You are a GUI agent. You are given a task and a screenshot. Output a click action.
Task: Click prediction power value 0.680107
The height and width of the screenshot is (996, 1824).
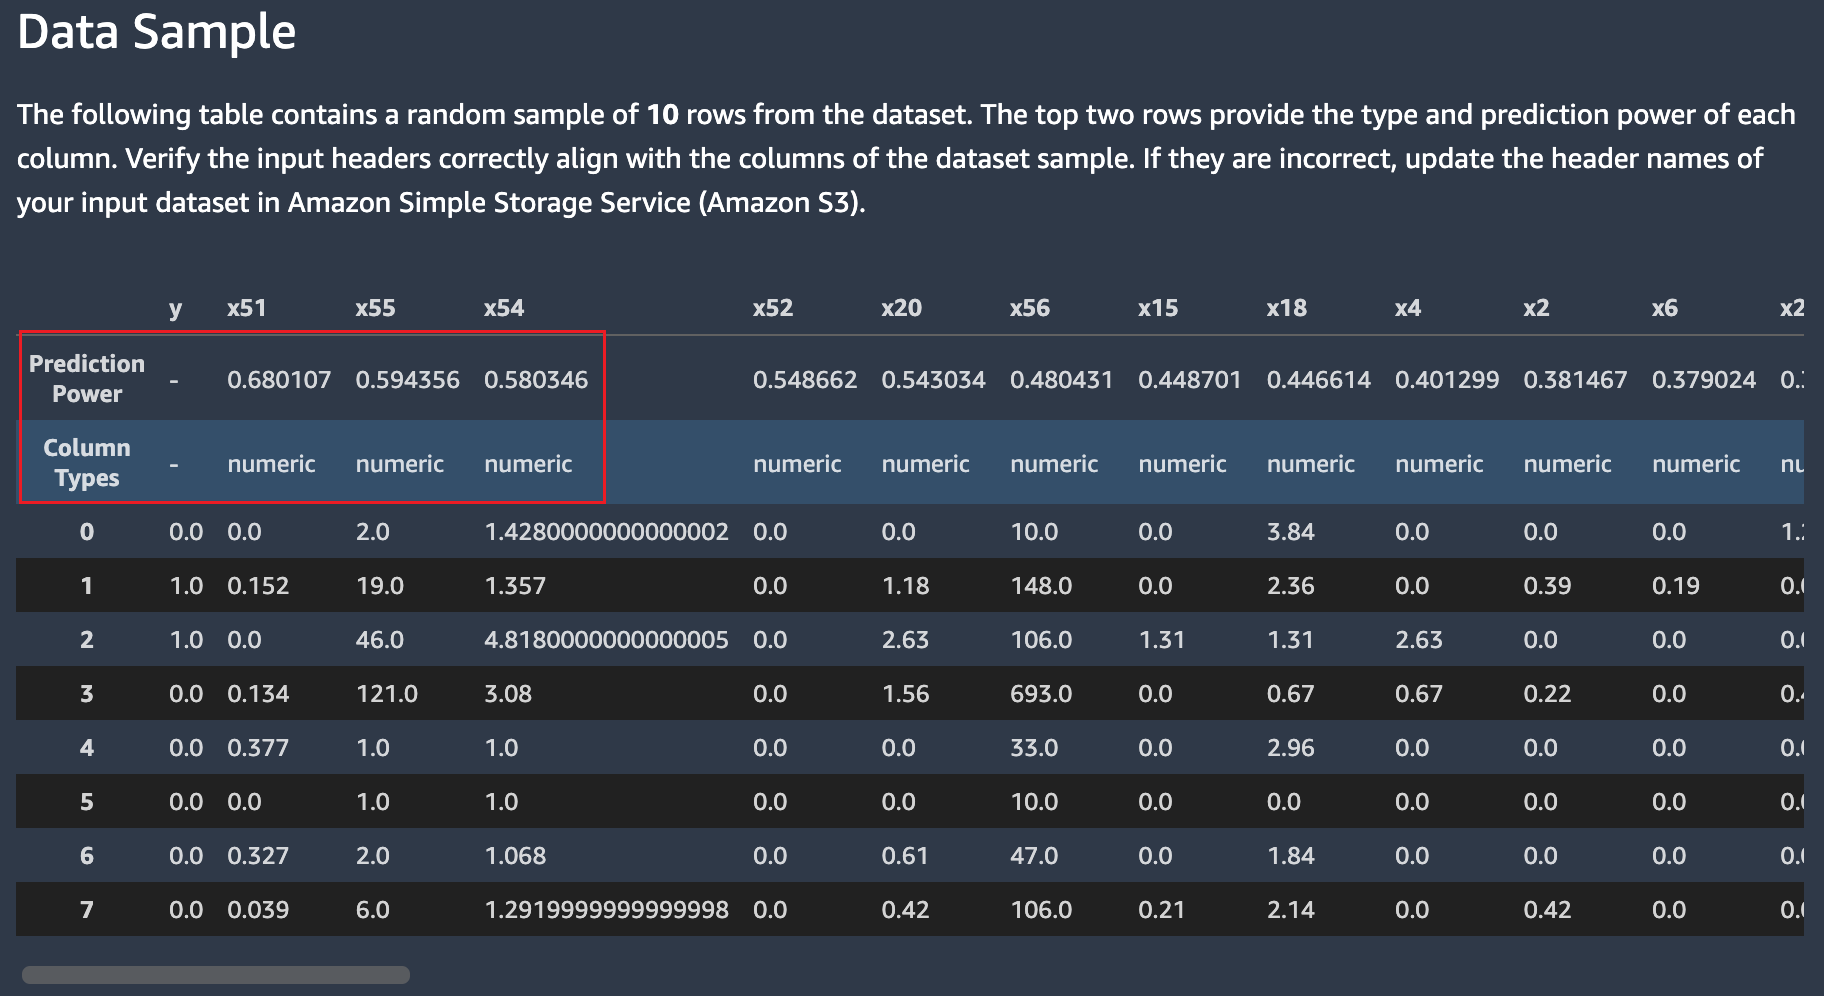pyautogui.click(x=279, y=380)
